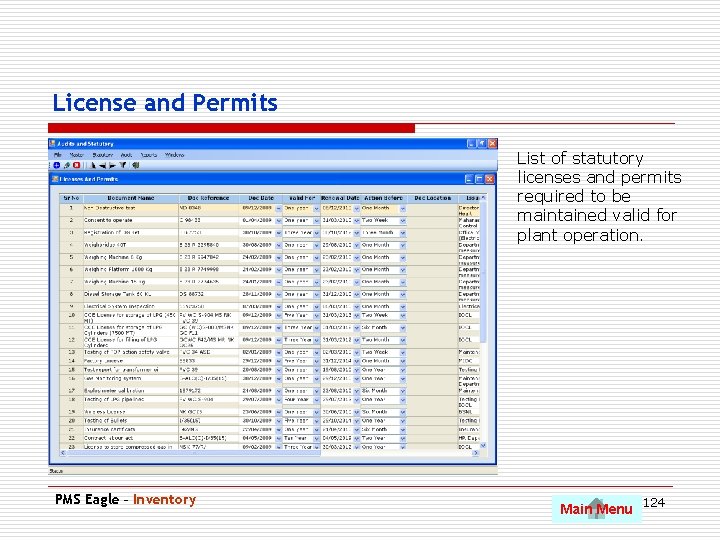This screenshot has height=540, width=720.
Task: Click the Audits and Statutory title bar icon
Action: pos(53,144)
